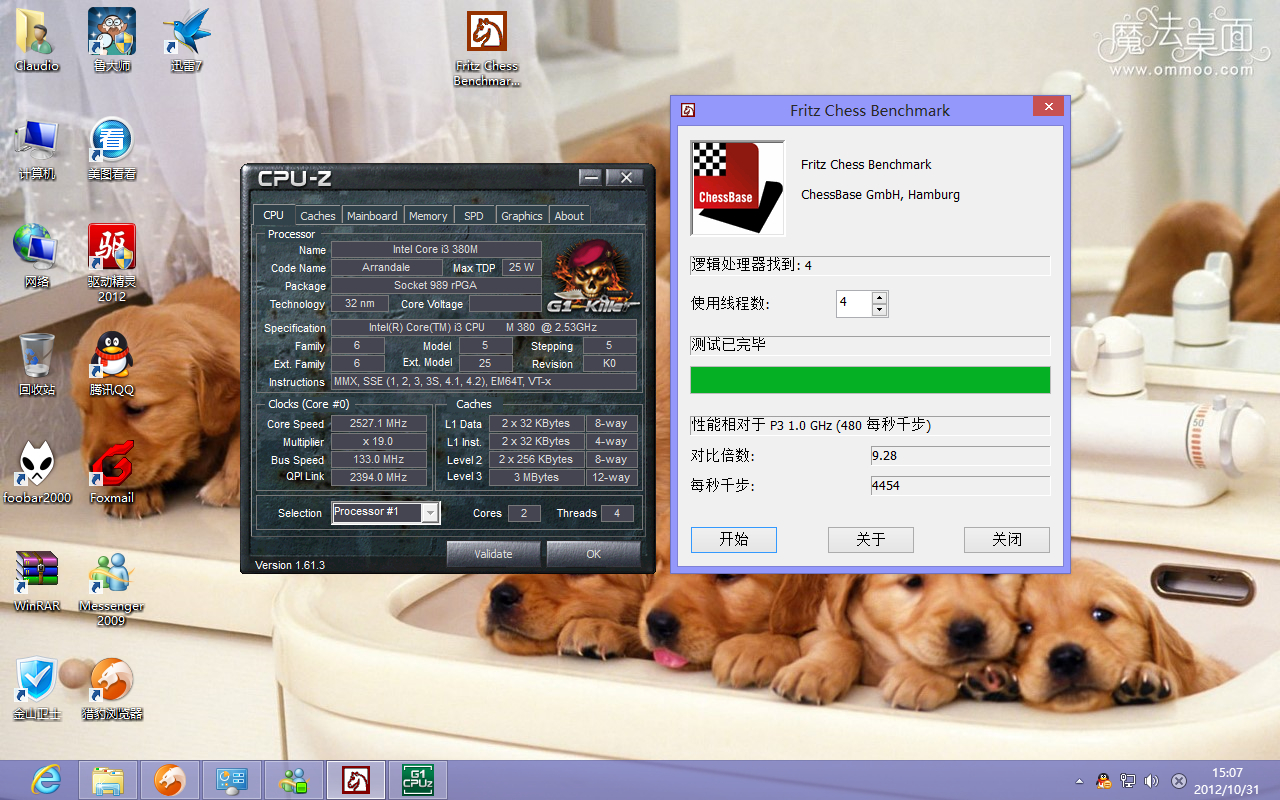Switch to the Caches tab in CPU-Z
Screen dimensions: 1280x800
pos(318,216)
